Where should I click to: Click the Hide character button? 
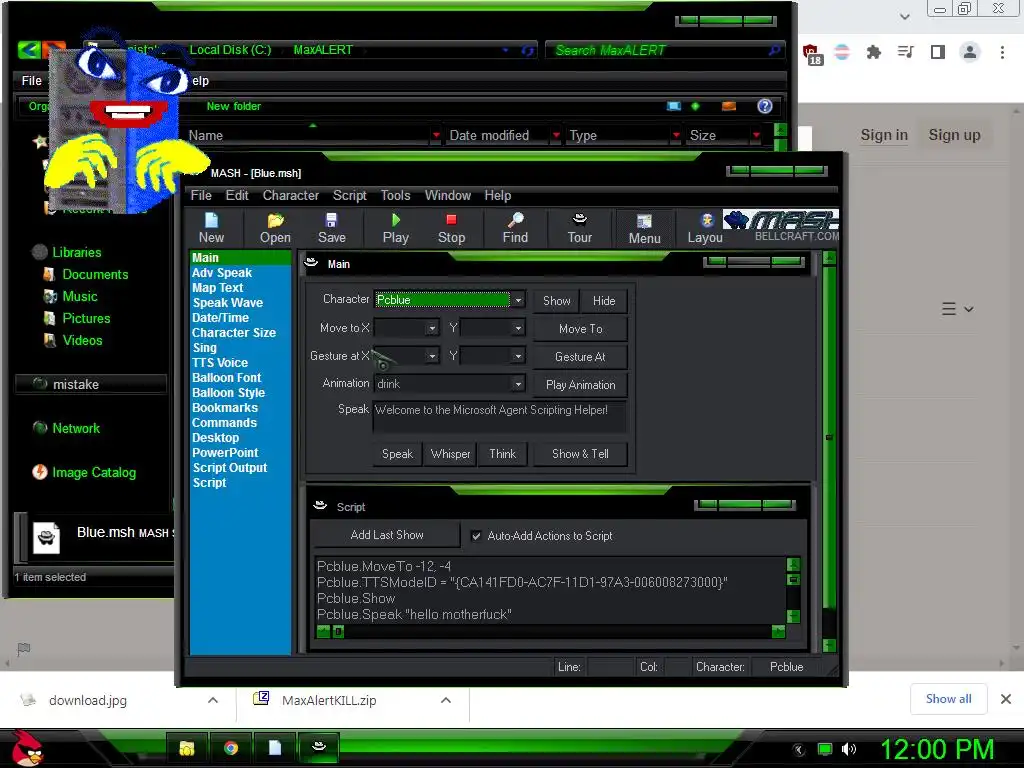pyautogui.click(x=603, y=300)
